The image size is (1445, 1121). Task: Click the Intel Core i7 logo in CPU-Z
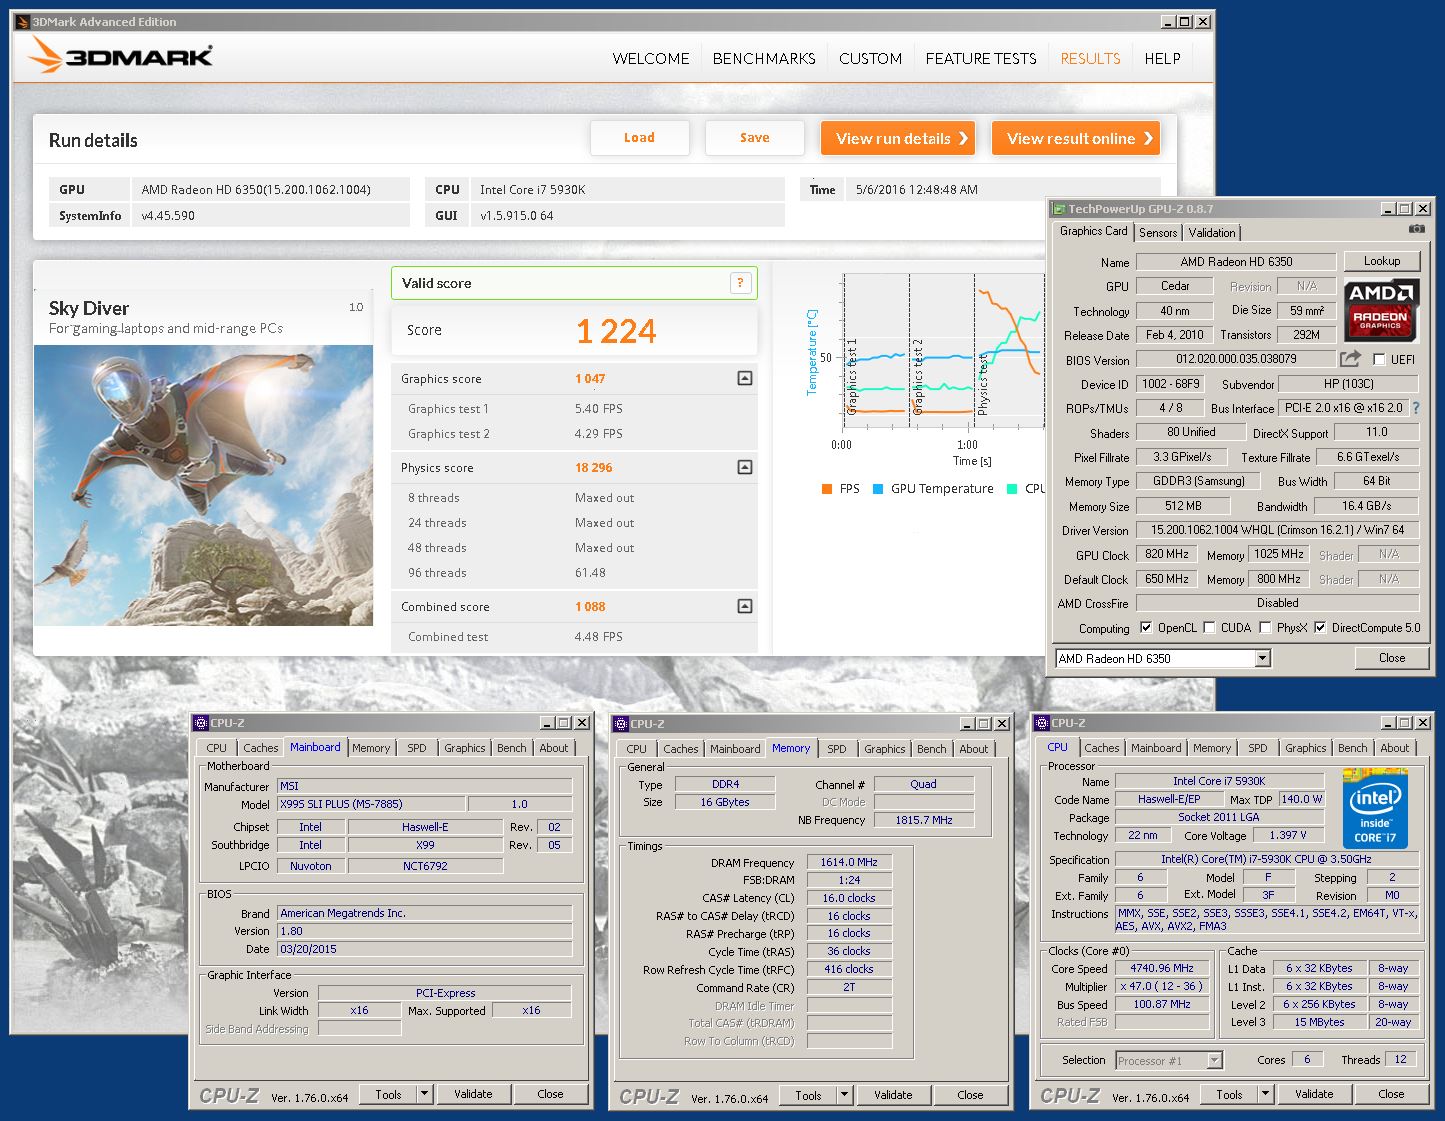tap(1375, 808)
